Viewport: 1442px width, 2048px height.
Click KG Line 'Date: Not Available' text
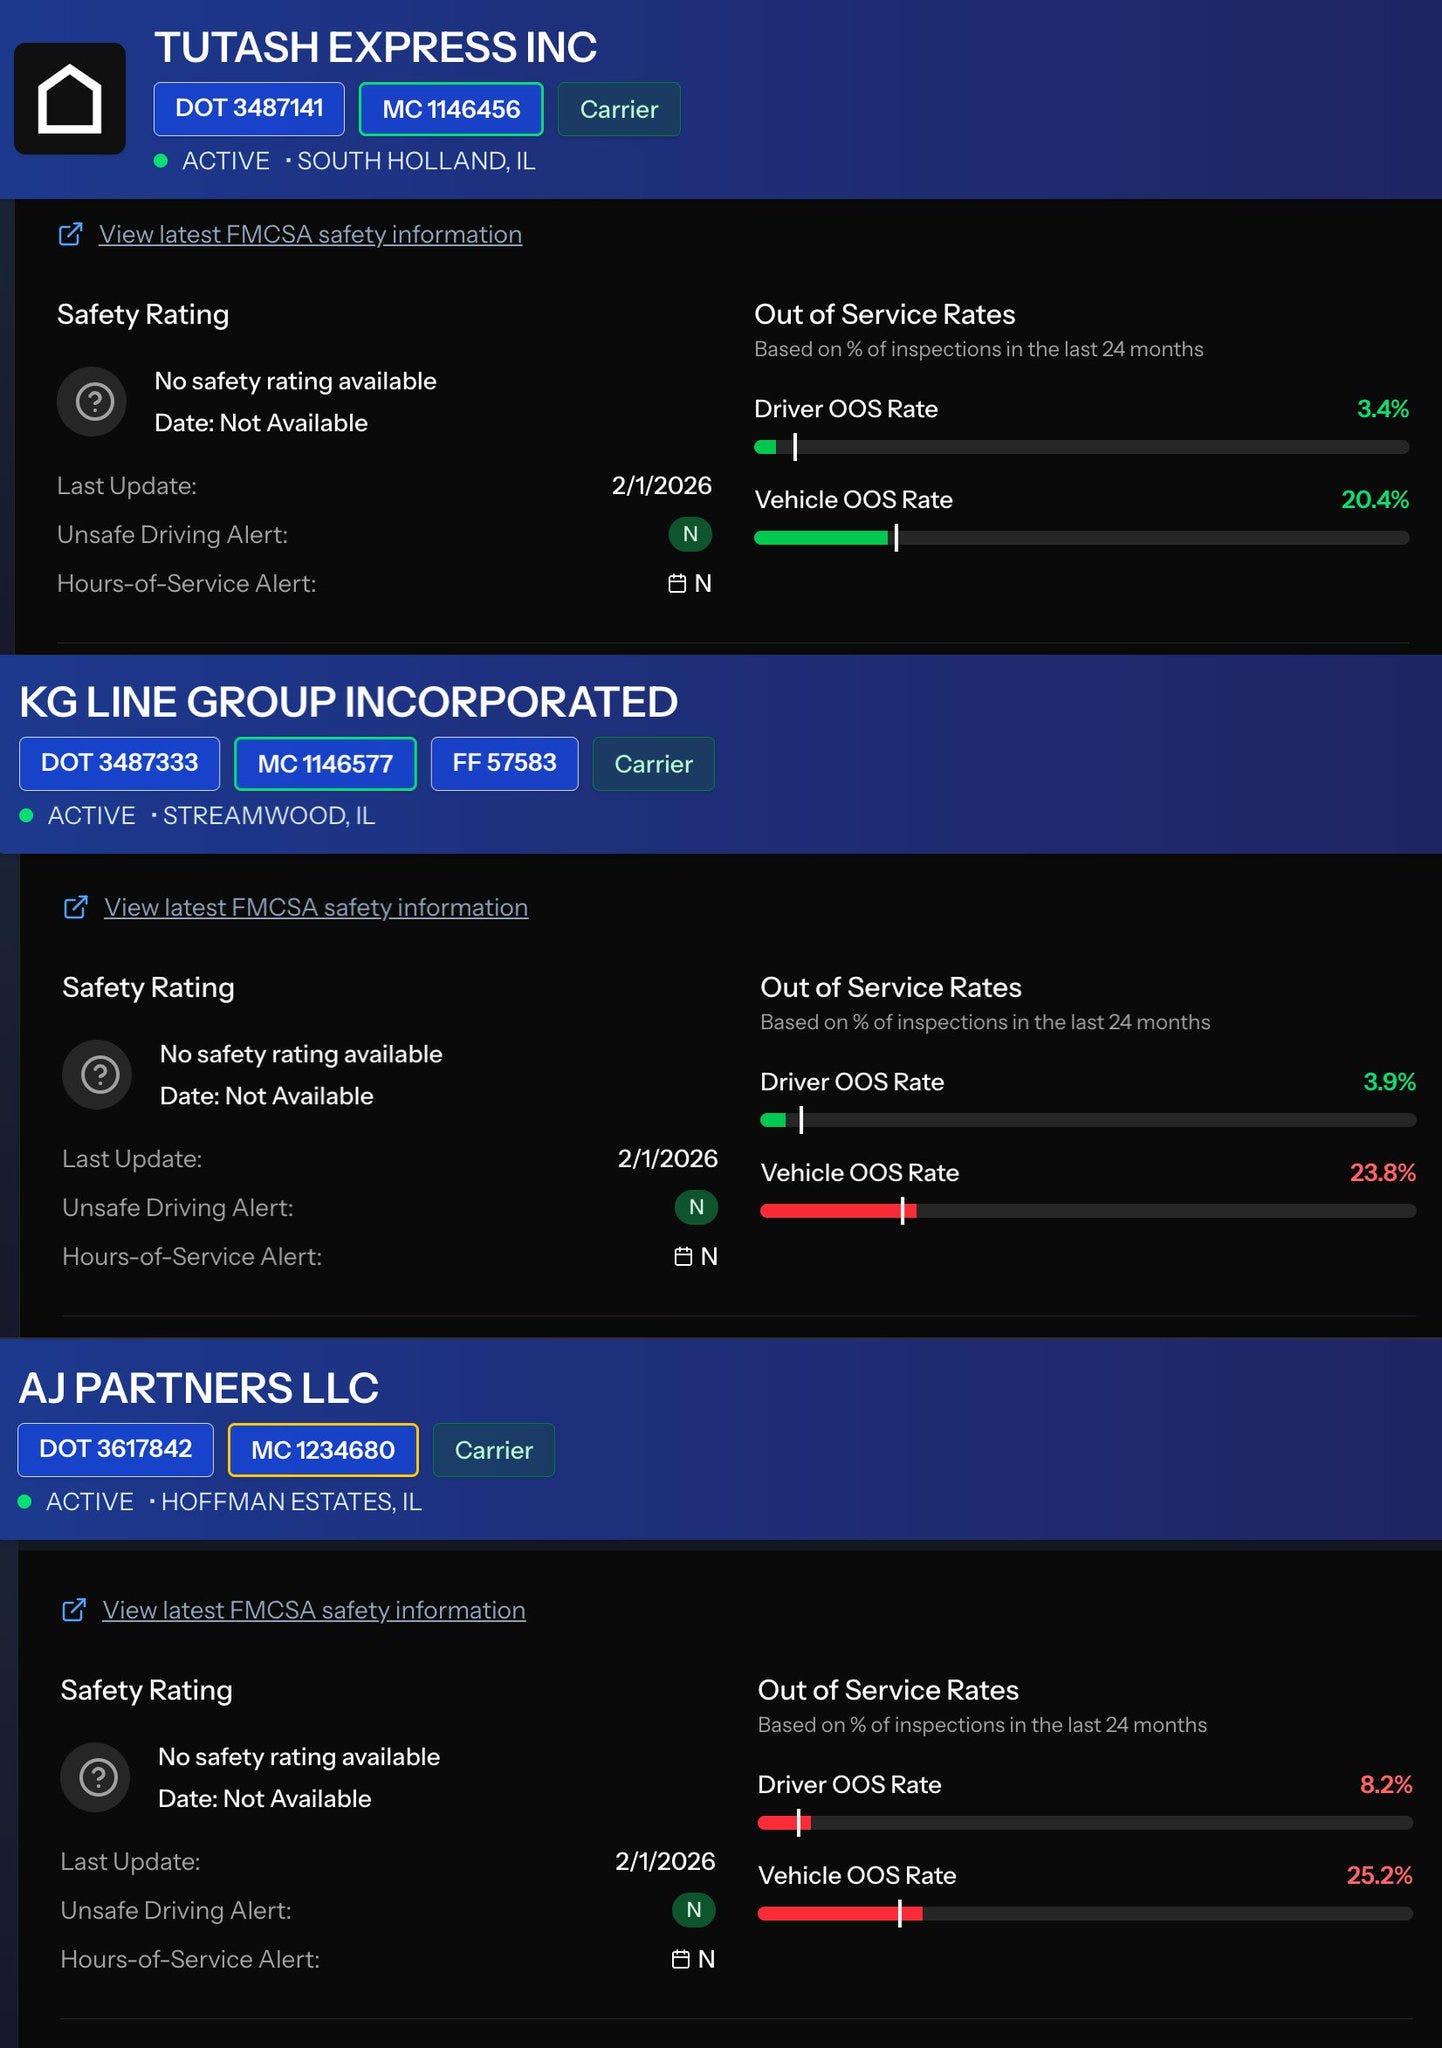pyautogui.click(x=267, y=1096)
